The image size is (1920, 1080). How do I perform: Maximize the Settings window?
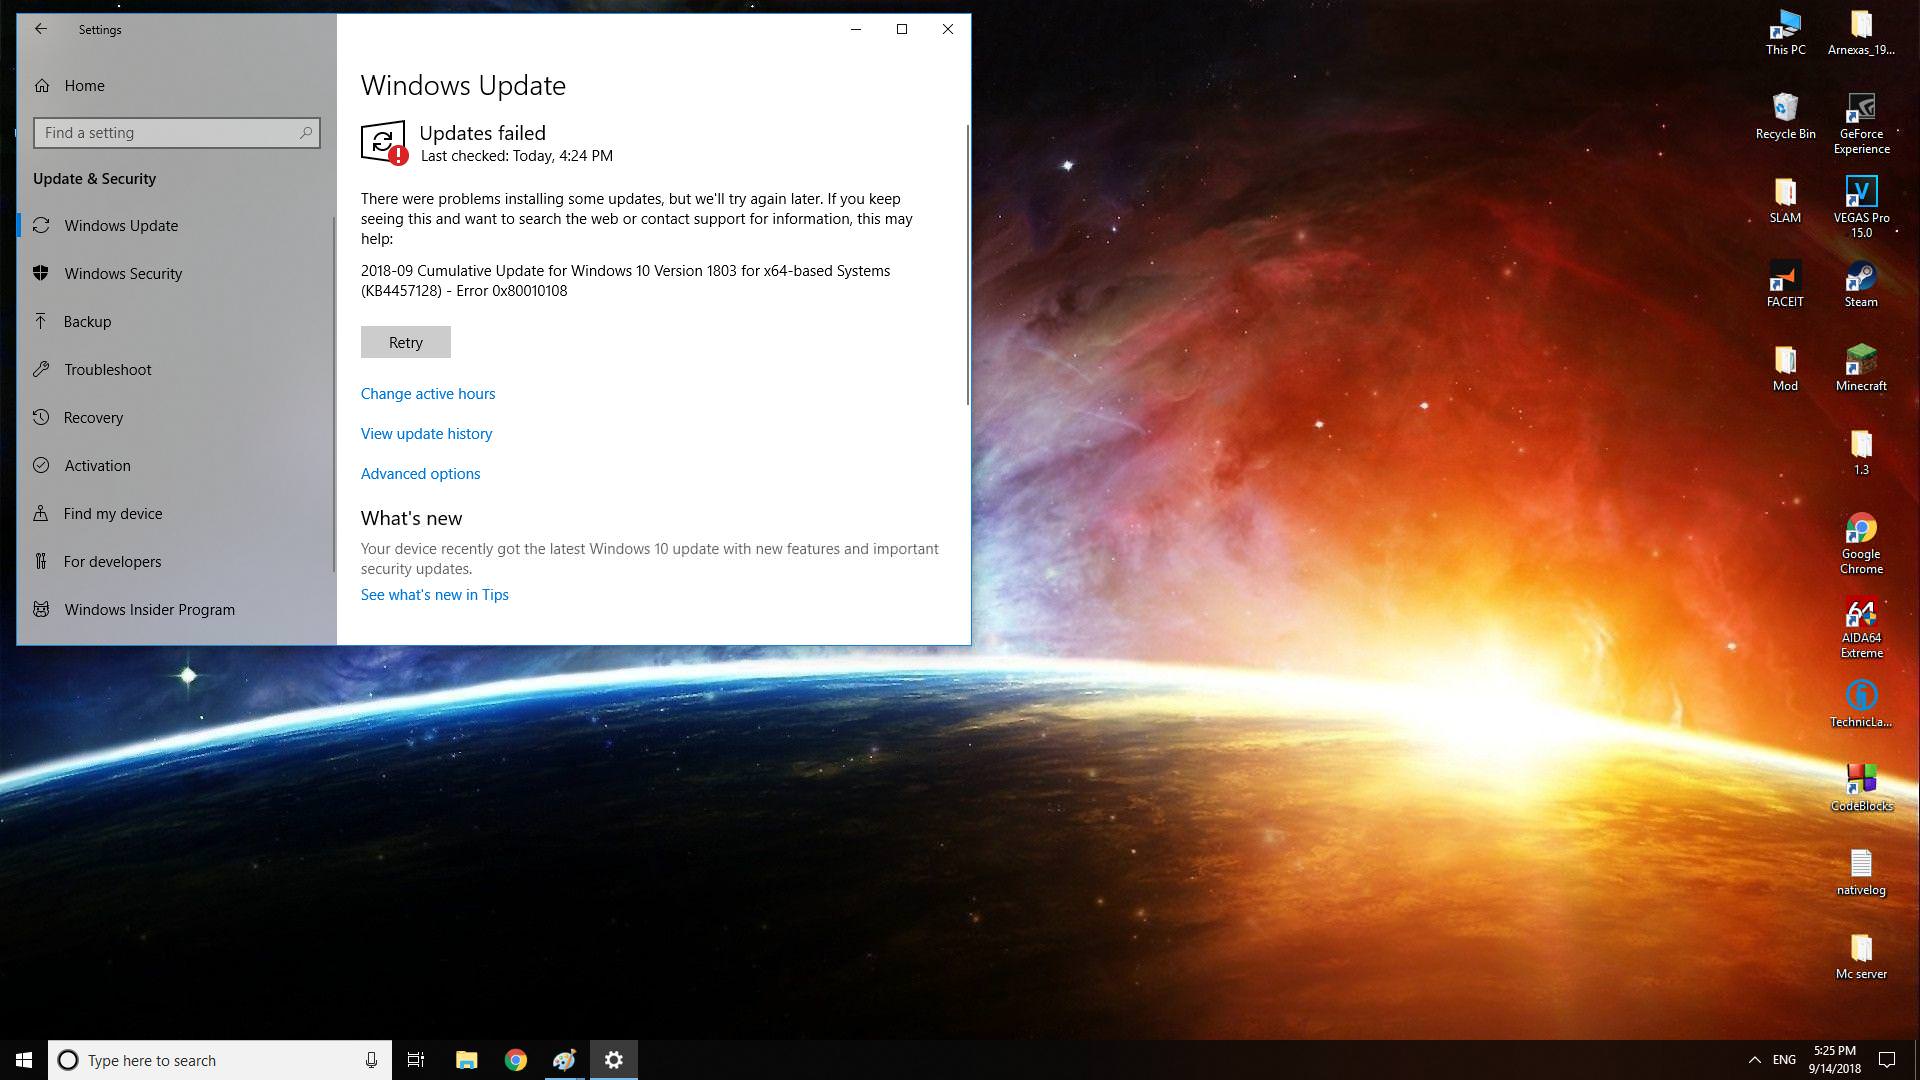click(x=902, y=29)
